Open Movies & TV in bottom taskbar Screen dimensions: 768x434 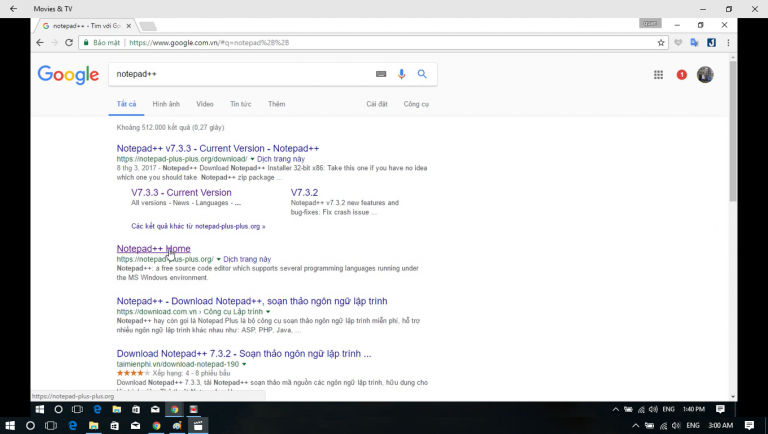tap(198, 426)
